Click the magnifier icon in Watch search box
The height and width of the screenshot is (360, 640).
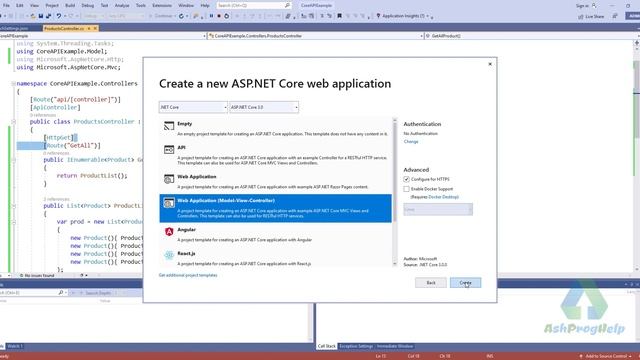point(61,293)
